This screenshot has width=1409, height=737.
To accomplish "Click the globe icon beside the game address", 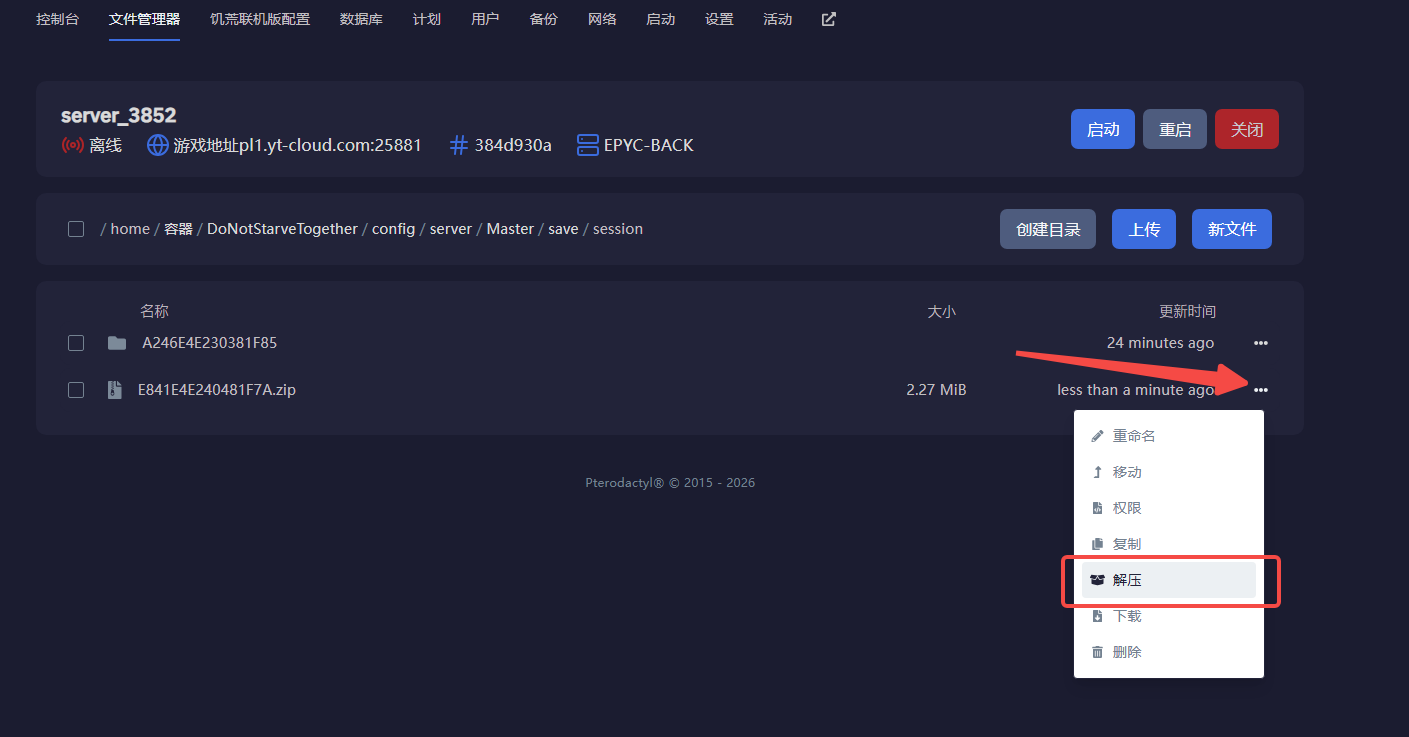I will (158, 145).
